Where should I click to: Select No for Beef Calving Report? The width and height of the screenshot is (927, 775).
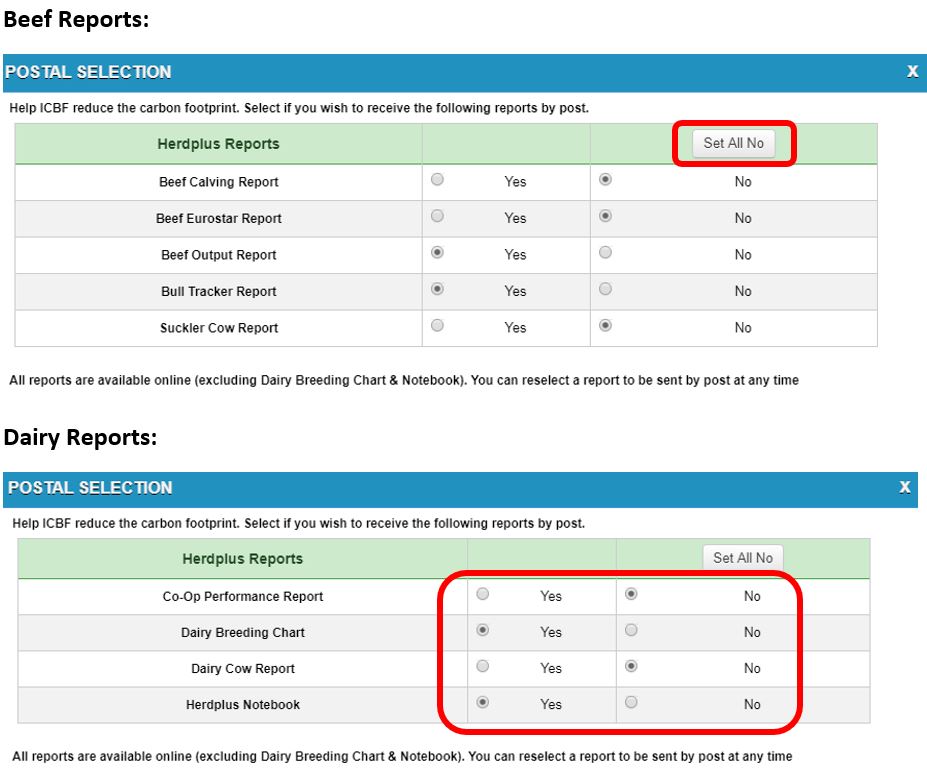[x=605, y=179]
